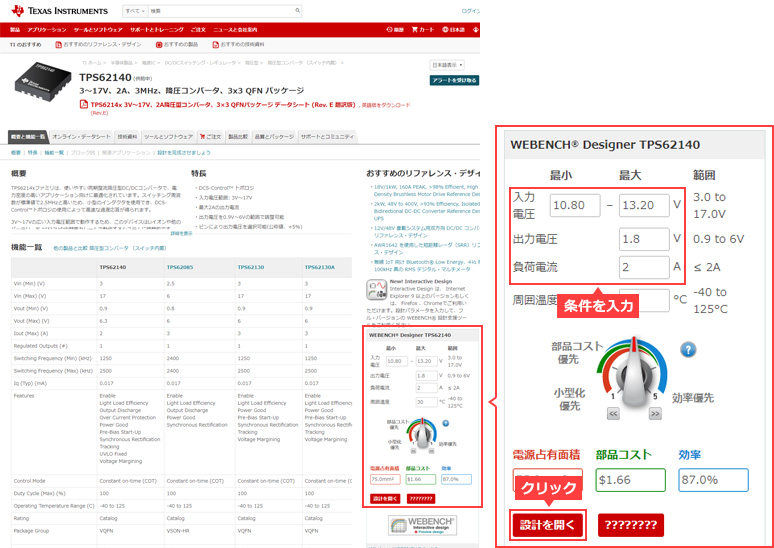Viewport: 774px width, 548px height.
Task: Click the 10.80 minimum input voltage field, enlarged
Action: coord(575,205)
